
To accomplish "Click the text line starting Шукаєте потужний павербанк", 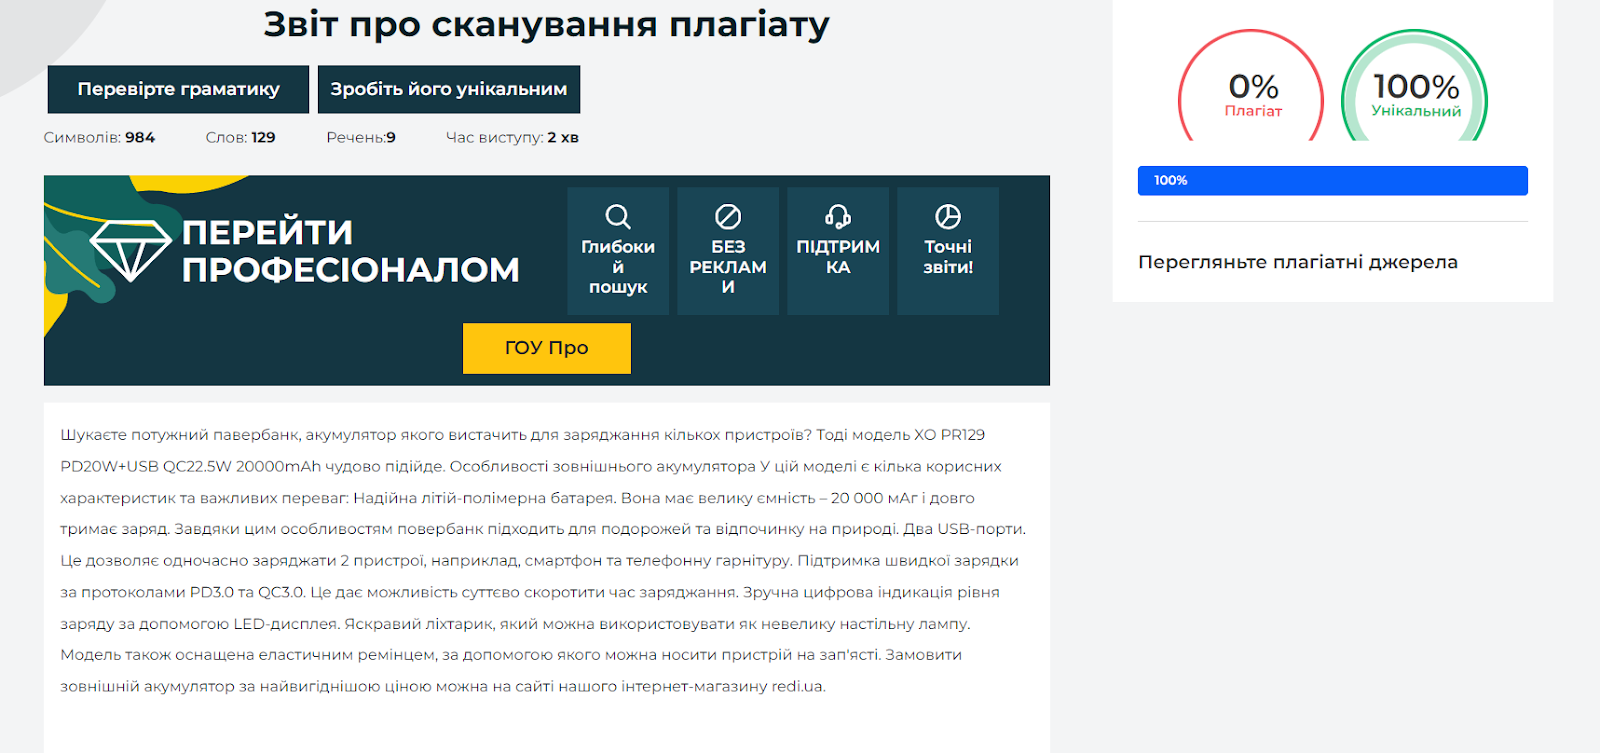I will [x=523, y=435].
